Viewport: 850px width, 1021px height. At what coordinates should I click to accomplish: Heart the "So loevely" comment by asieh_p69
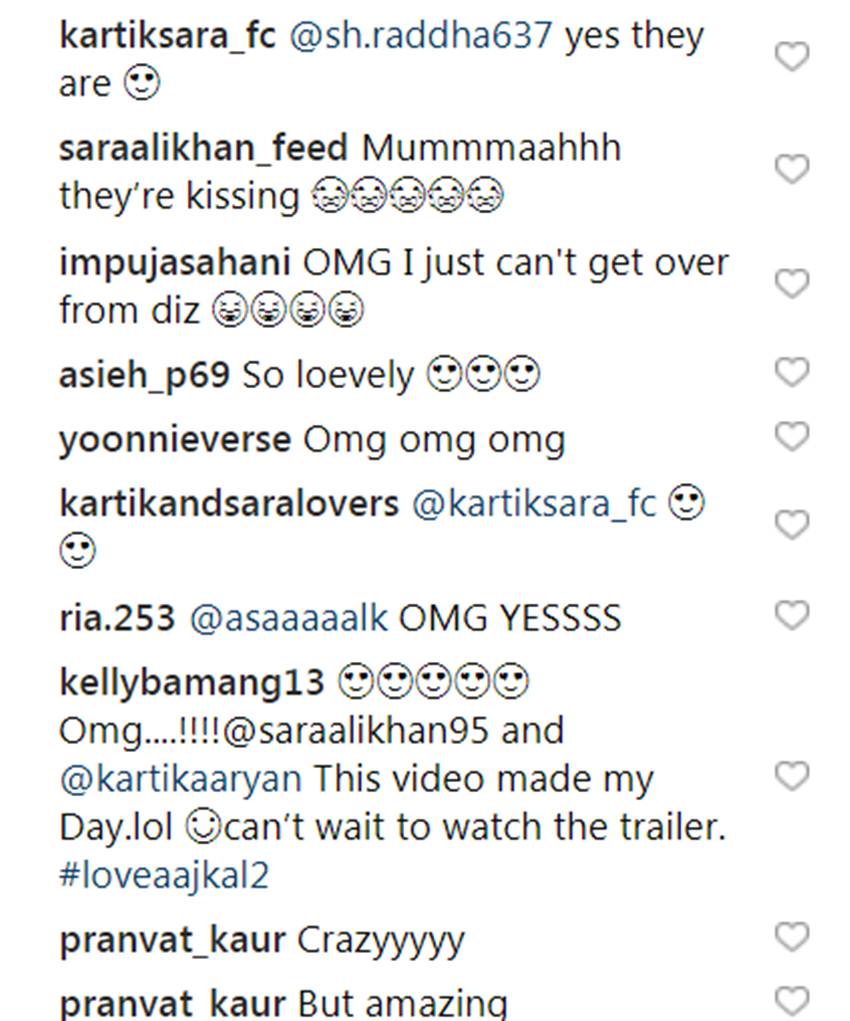[792, 373]
